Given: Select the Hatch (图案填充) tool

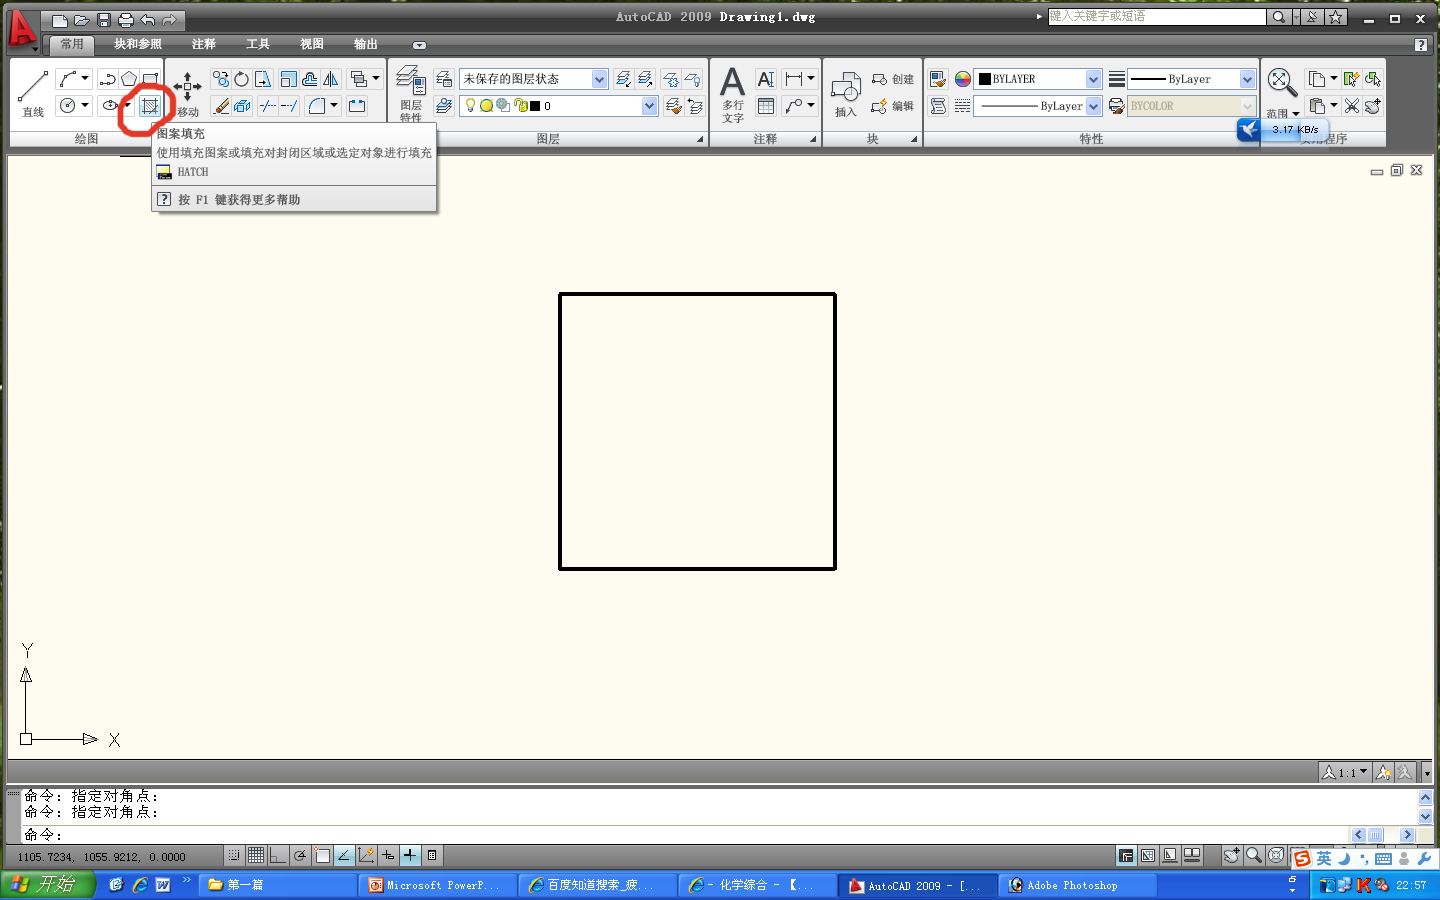Looking at the screenshot, I should [x=150, y=106].
